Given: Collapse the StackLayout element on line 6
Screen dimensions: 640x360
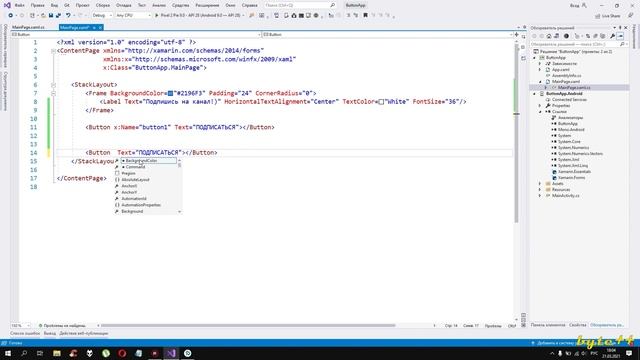Looking at the screenshot, I should (x=53, y=85).
